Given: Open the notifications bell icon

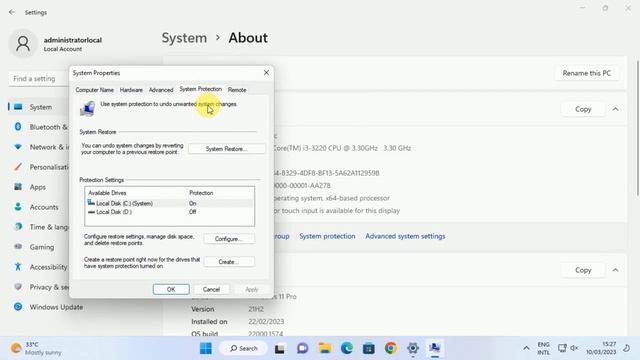Looking at the screenshot, I should (x=627, y=348).
